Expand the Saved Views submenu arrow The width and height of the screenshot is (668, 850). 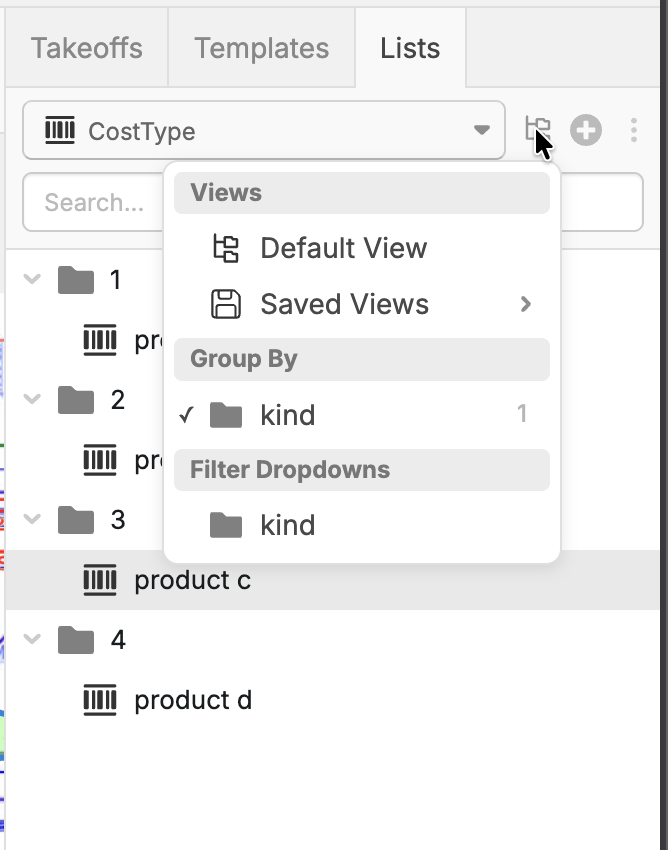click(526, 304)
